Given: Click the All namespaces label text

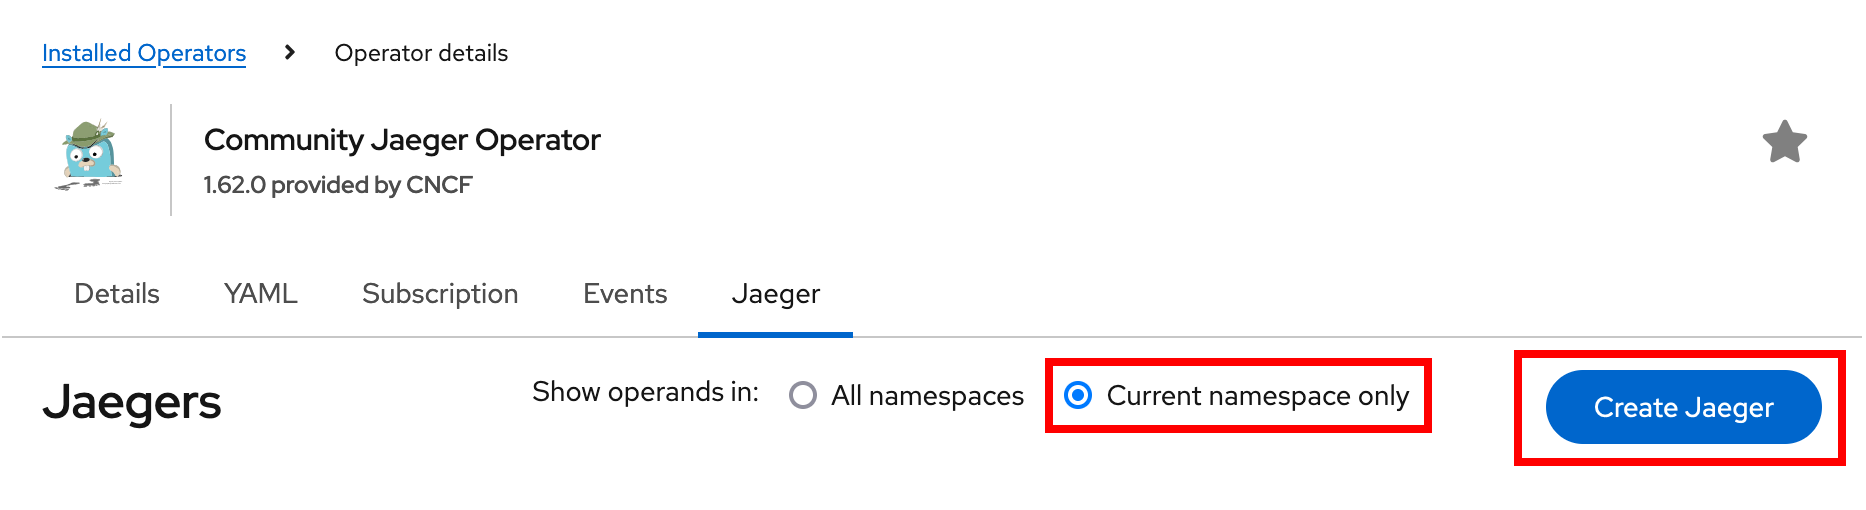Looking at the screenshot, I should coord(927,396).
